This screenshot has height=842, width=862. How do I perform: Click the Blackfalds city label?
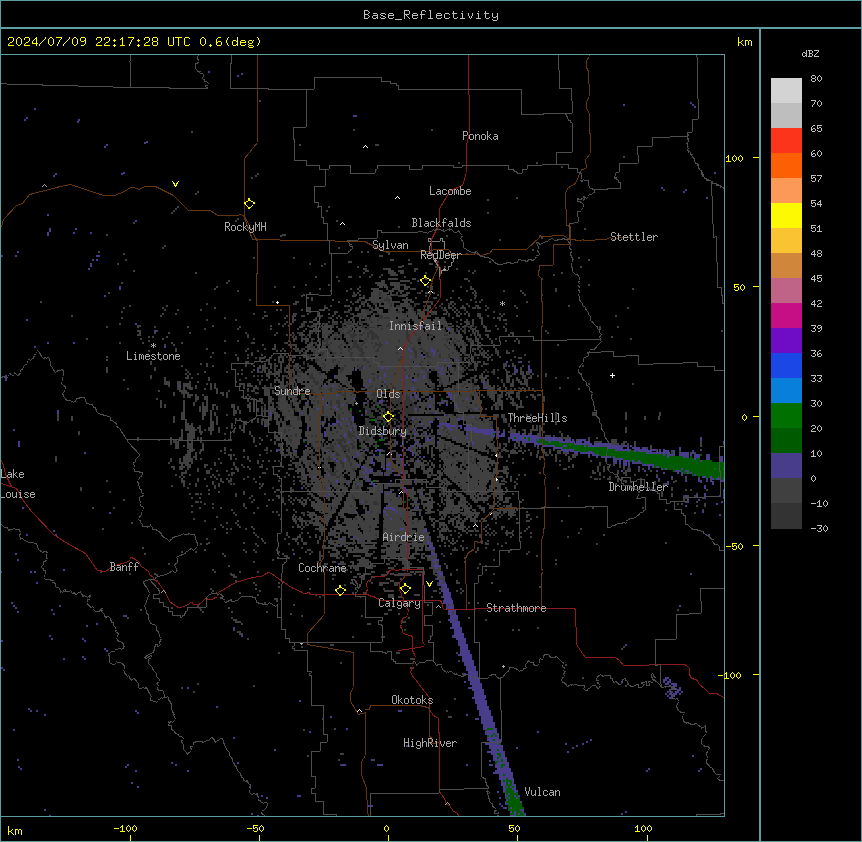pyautogui.click(x=441, y=223)
